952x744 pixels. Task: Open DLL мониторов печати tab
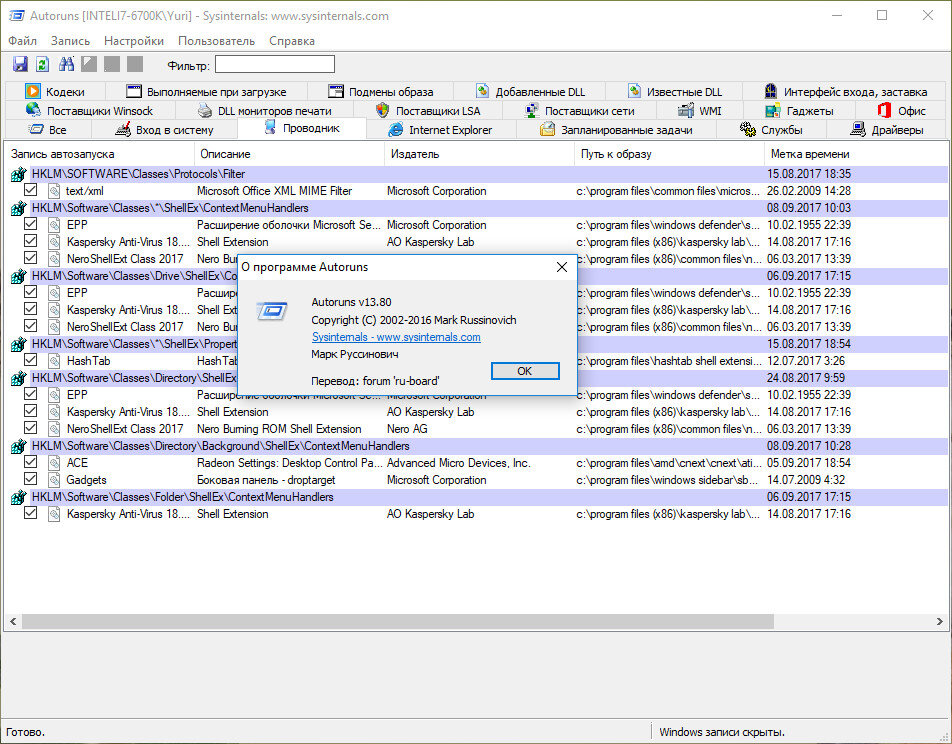(265, 111)
